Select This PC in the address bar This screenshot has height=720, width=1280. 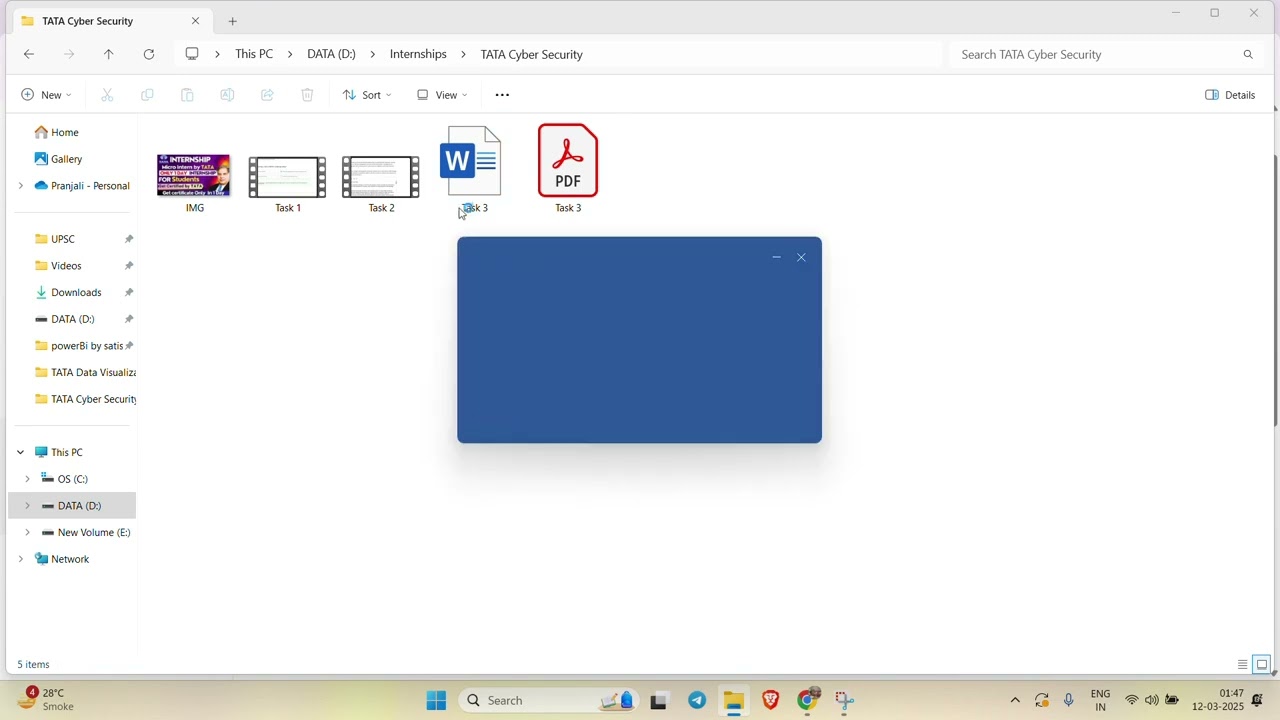coord(254,54)
